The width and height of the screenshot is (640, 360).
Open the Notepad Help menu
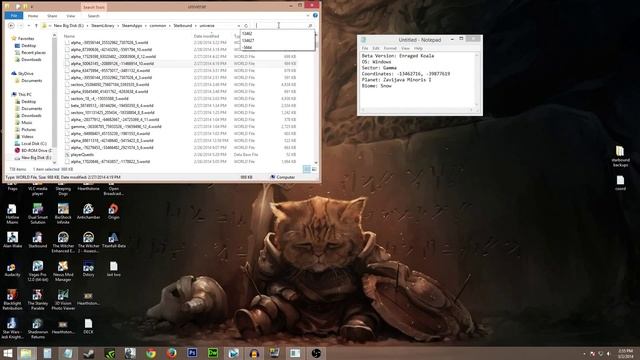coord(418,48)
